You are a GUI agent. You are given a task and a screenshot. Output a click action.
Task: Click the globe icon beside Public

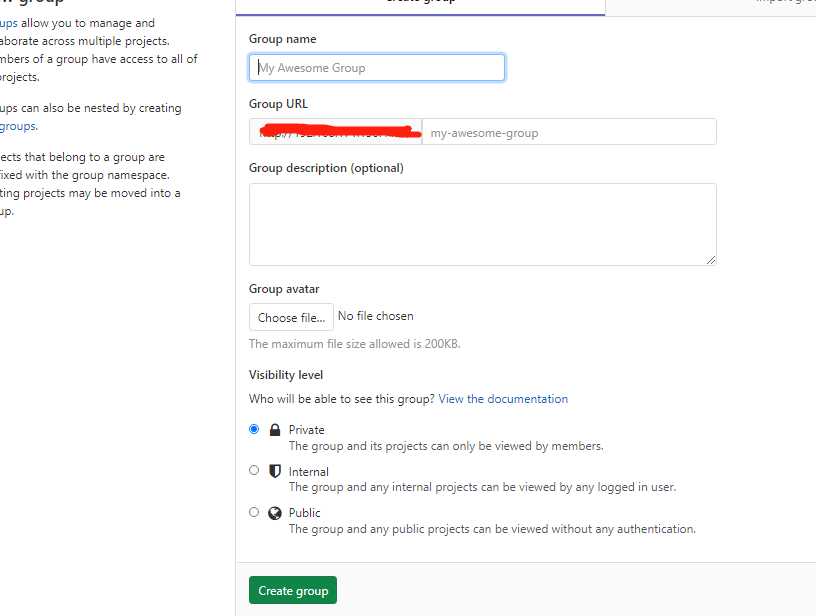[275, 514]
